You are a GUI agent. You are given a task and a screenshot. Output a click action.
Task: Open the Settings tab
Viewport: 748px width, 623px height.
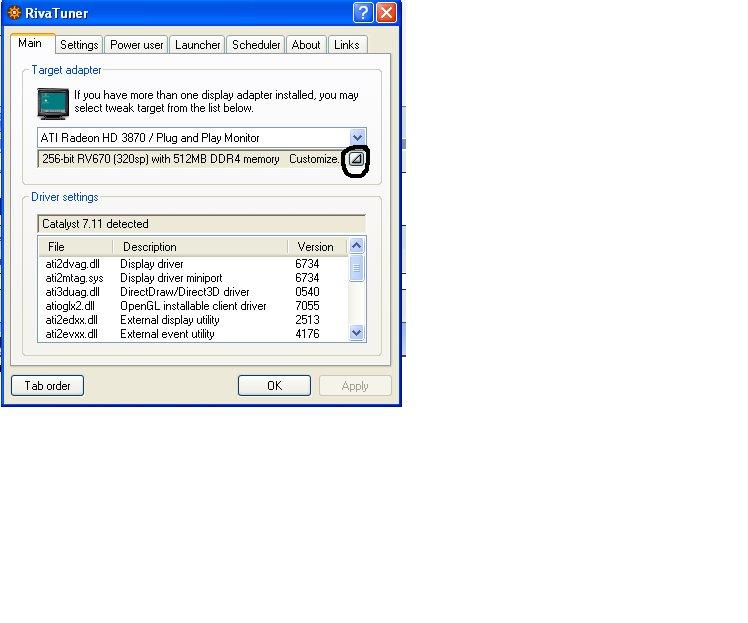coord(79,45)
